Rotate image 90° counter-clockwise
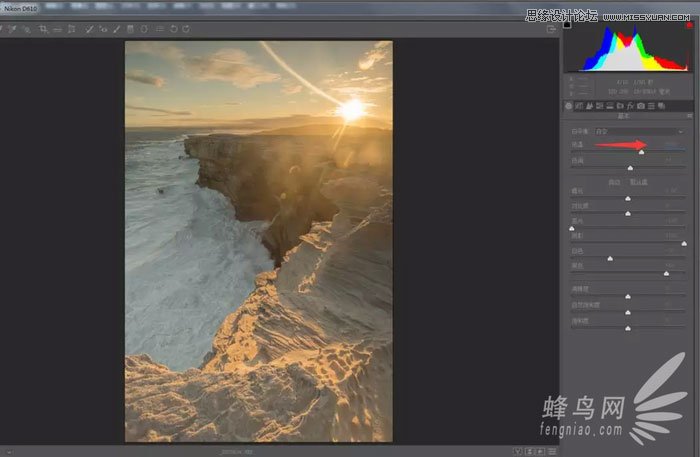Image resolution: width=700 pixels, height=457 pixels. (173, 30)
